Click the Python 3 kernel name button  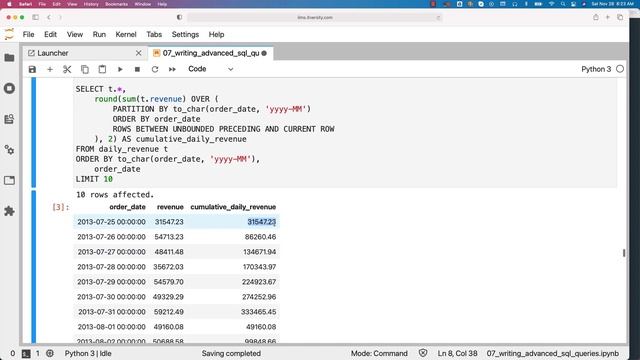point(596,69)
